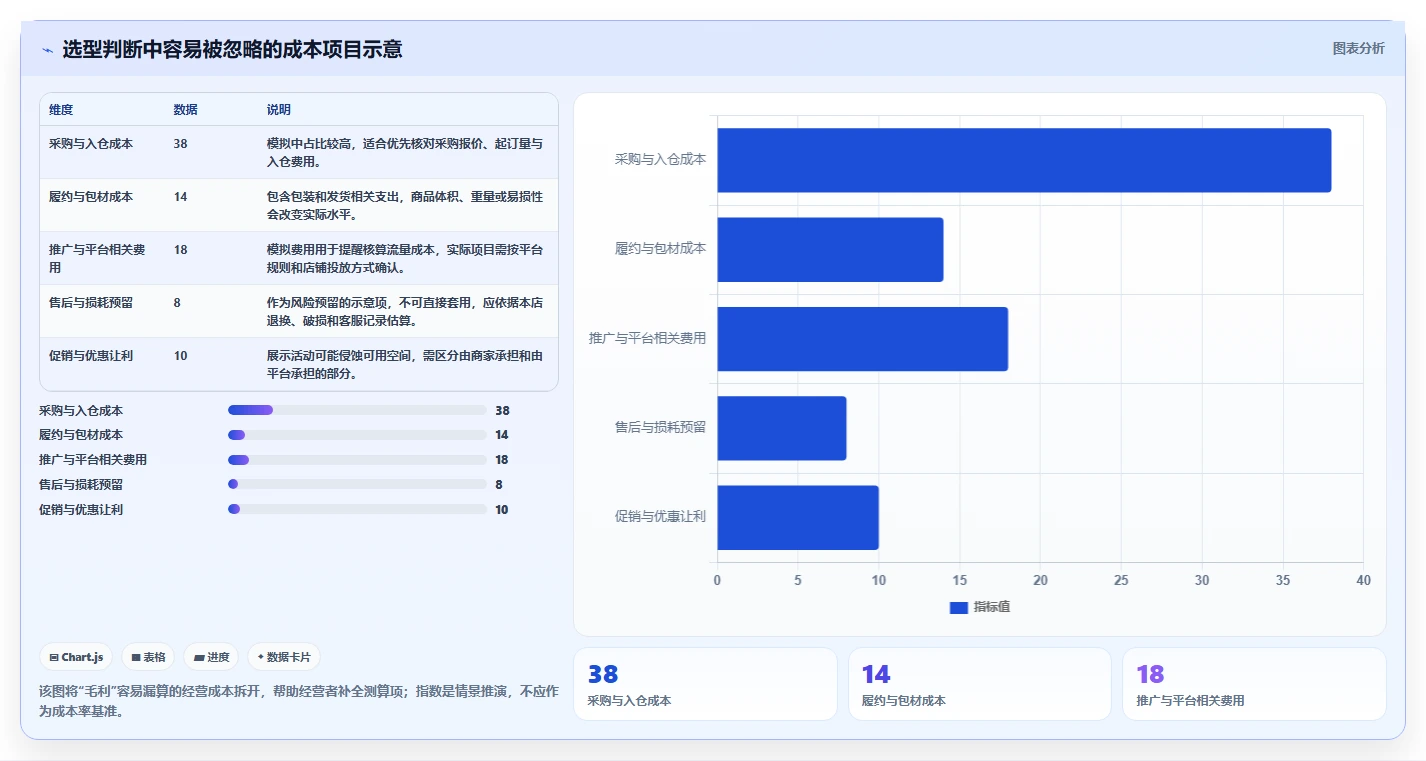Click the small icon before the page title

tap(47, 50)
